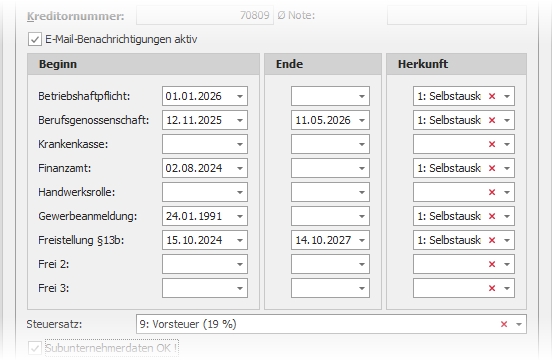
Task: Open Berufsgenossenschaft Beginn date dropdown
Action: pos(240,120)
